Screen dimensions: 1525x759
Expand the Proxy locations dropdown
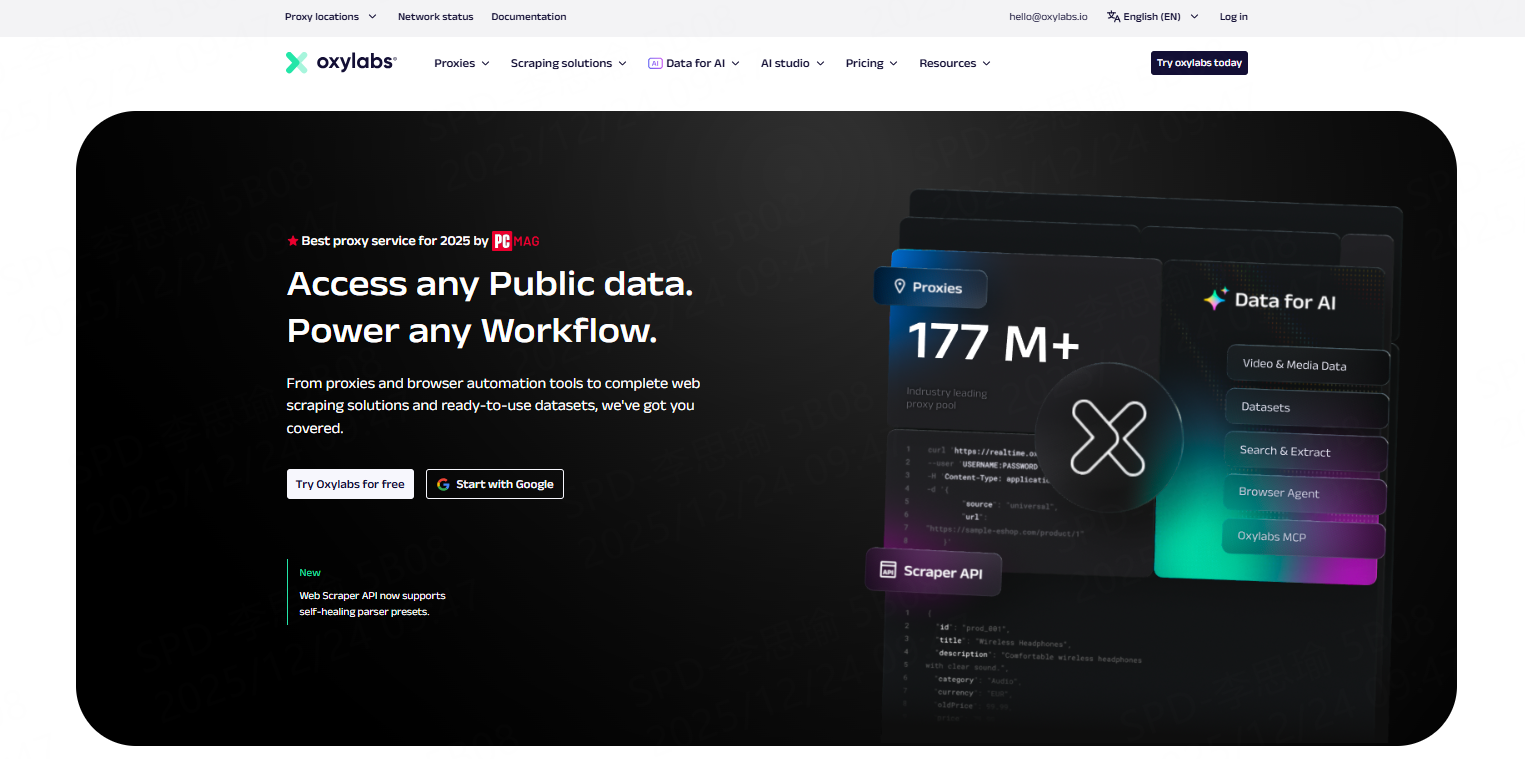[331, 17]
